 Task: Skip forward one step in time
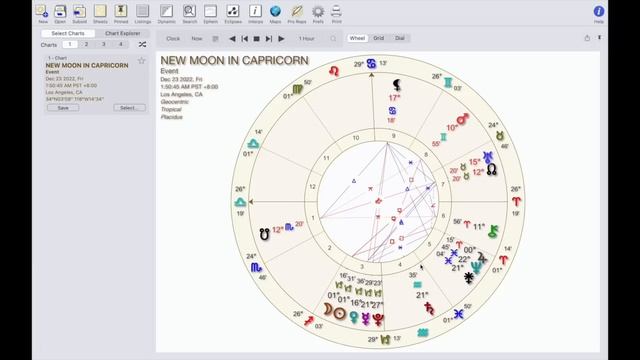pyautogui.click(x=269, y=39)
